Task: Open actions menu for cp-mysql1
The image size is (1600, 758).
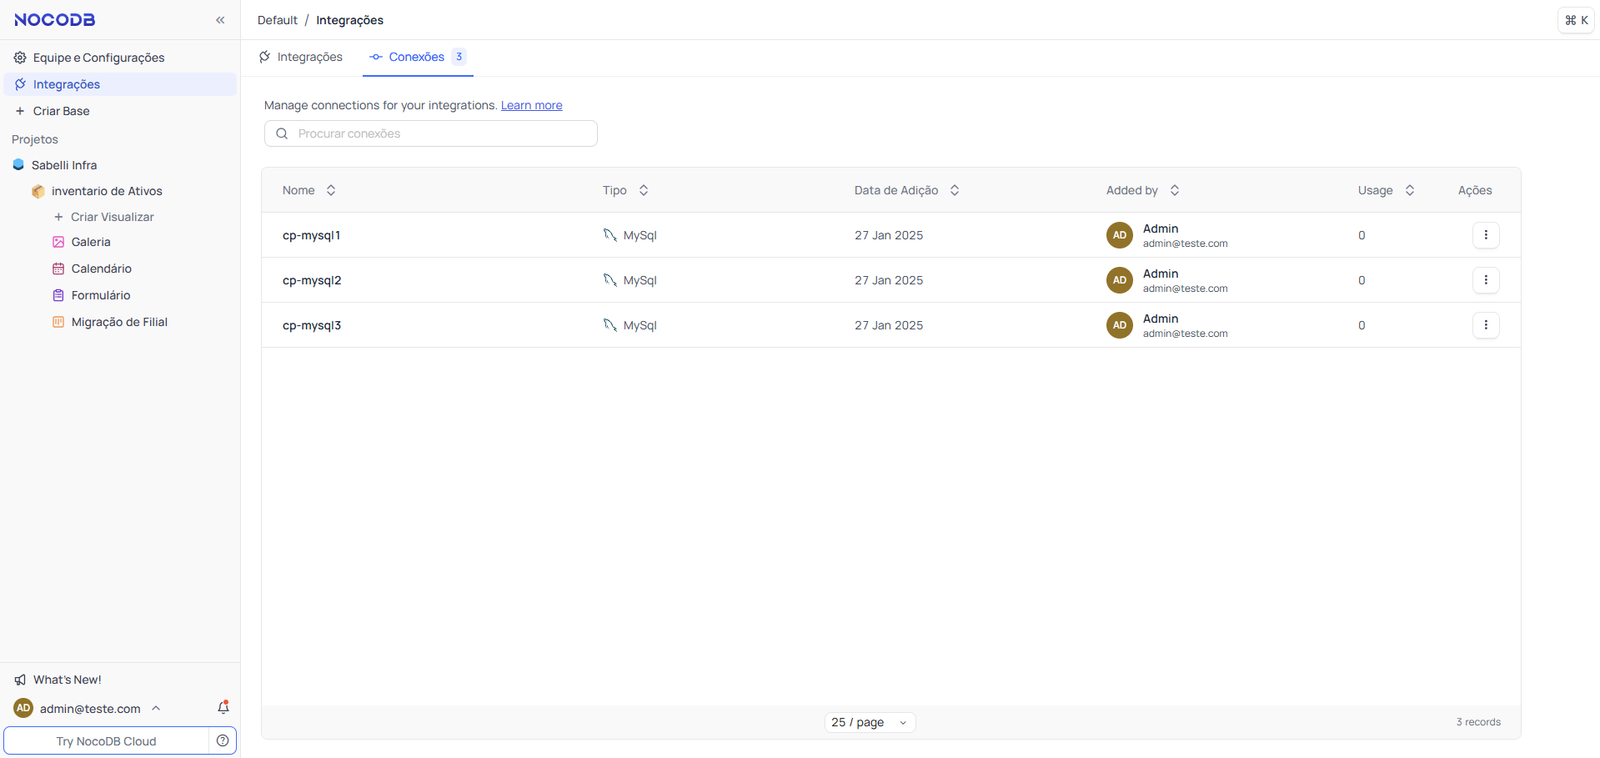Action: 1485,235
